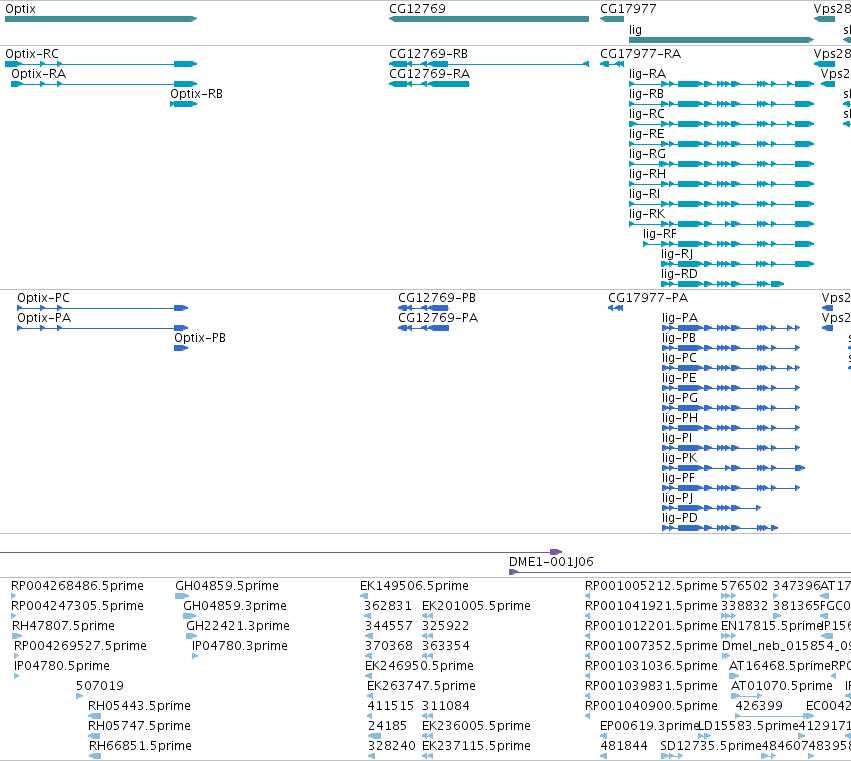This screenshot has height=761, width=851.
Task: Select the Optix-PC protein label
Action: pos(43,298)
